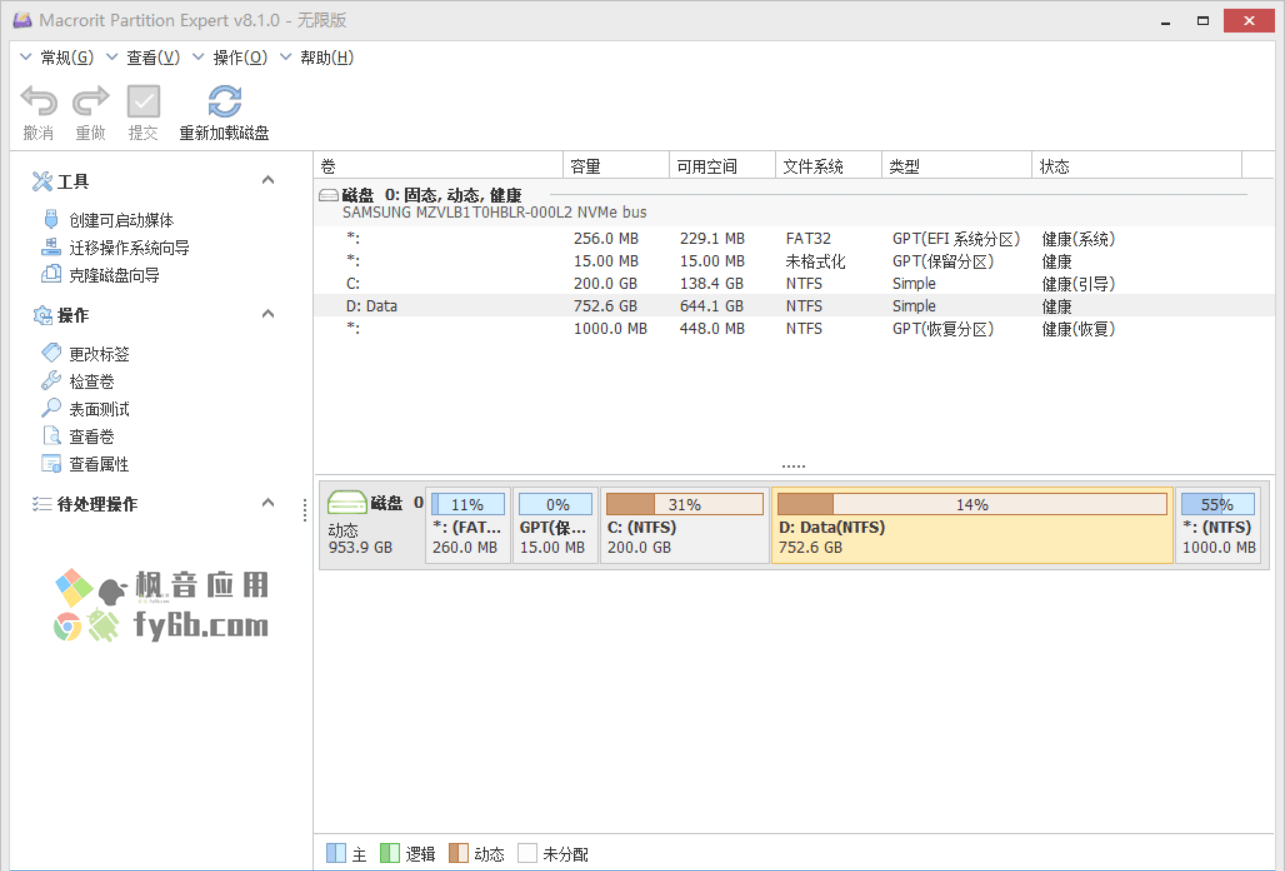This screenshot has height=871, width=1285.
Task: Click the disk icon in the disk map
Action: pos(347,503)
